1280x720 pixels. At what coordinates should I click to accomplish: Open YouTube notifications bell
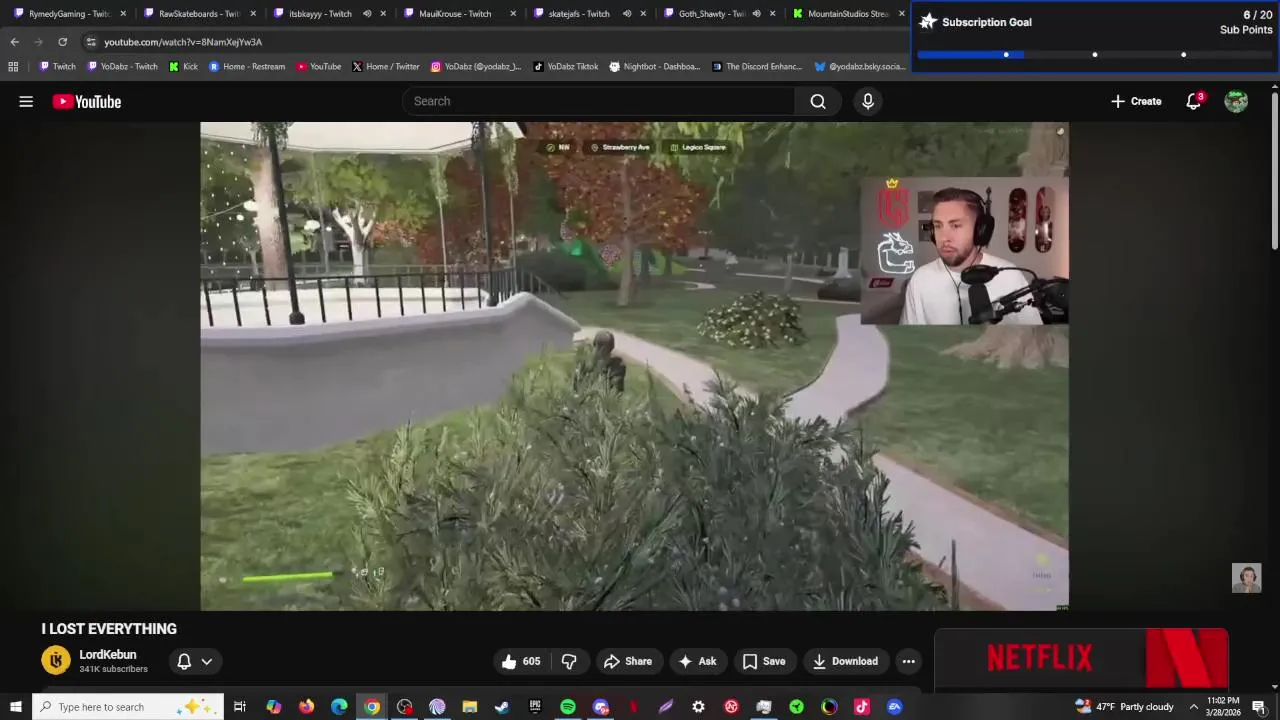coord(1193,101)
